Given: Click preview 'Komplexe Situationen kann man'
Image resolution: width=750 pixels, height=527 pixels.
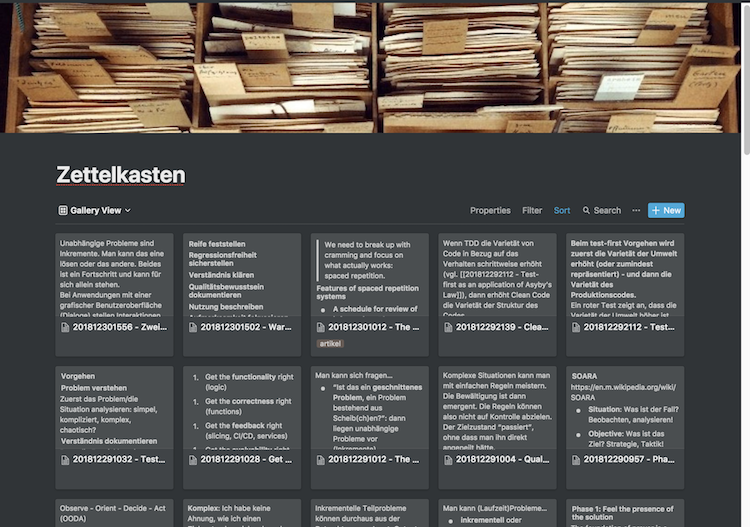Looking at the screenshot, I should tap(496, 375).
